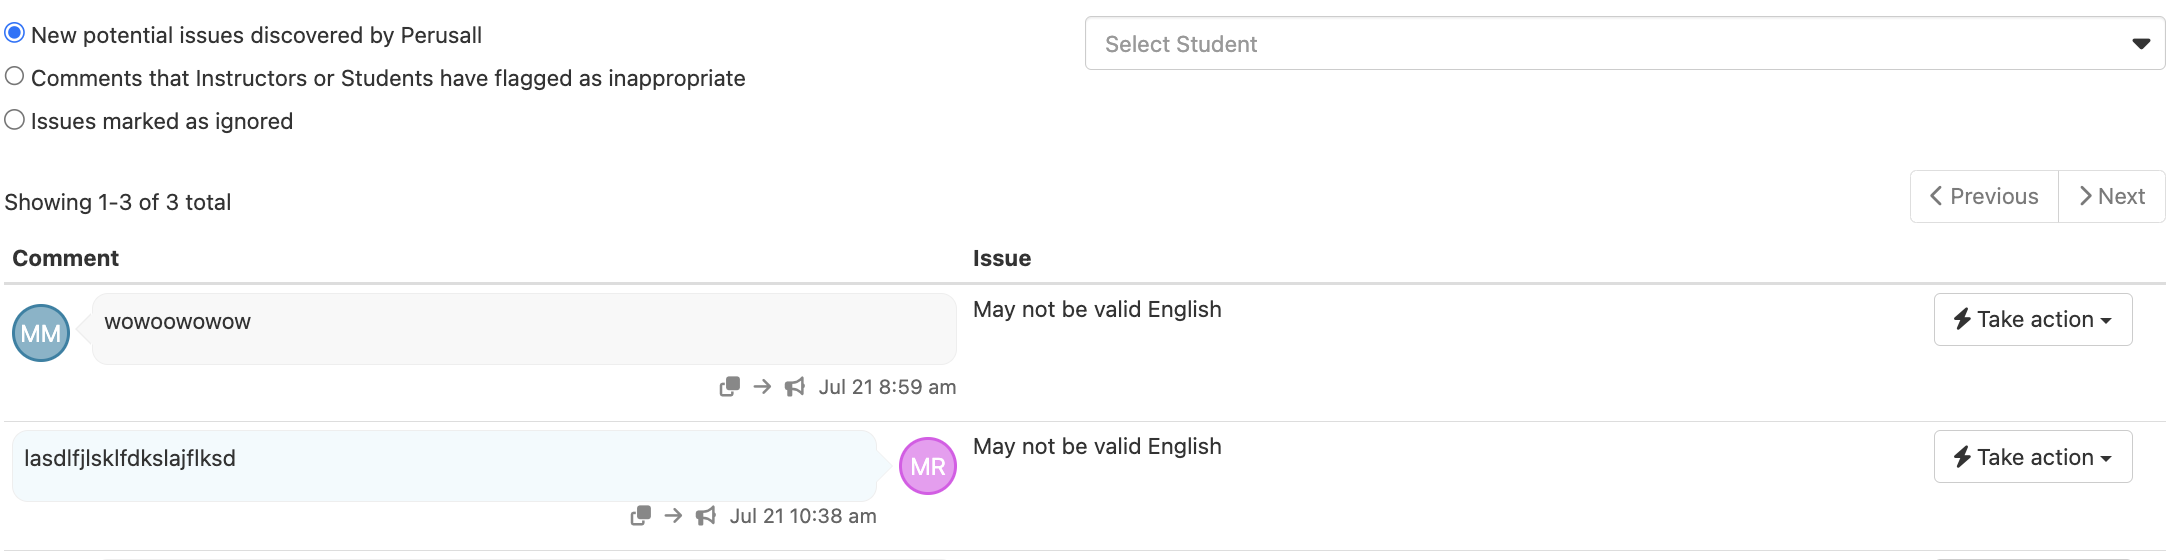The image size is (2184, 560).
Task: Click megaphone icon under lasdlfjlsklfdkslajflksd comment
Action: (x=706, y=516)
